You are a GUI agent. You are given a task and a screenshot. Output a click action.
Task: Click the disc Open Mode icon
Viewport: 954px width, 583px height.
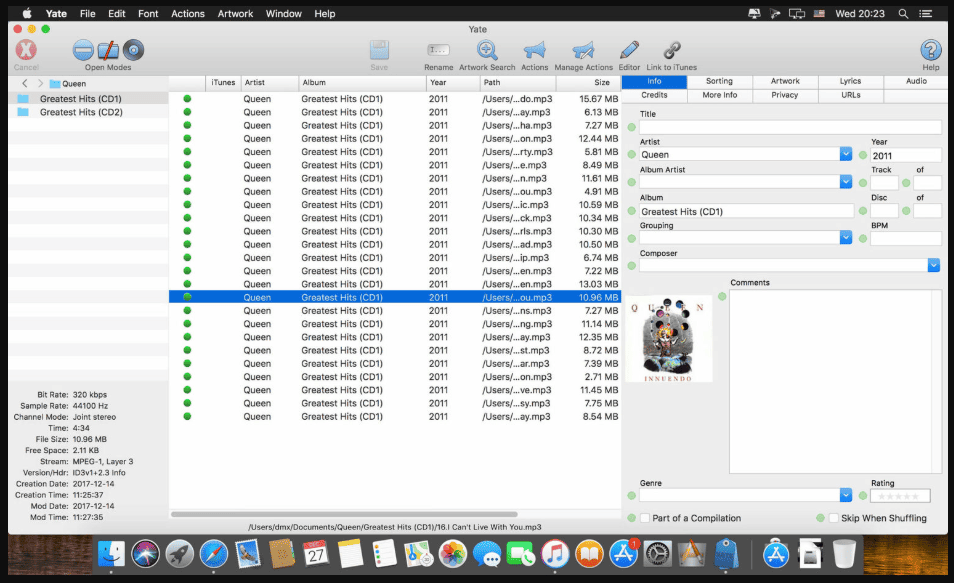point(133,50)
